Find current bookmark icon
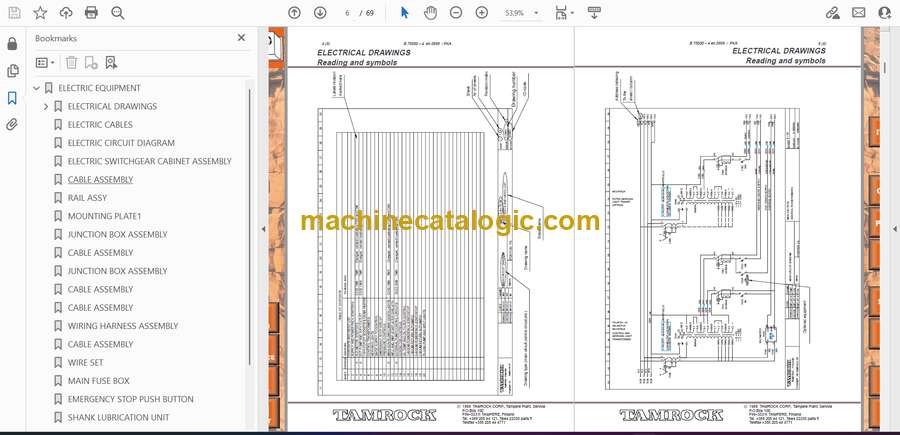 (x=111, y=63)
